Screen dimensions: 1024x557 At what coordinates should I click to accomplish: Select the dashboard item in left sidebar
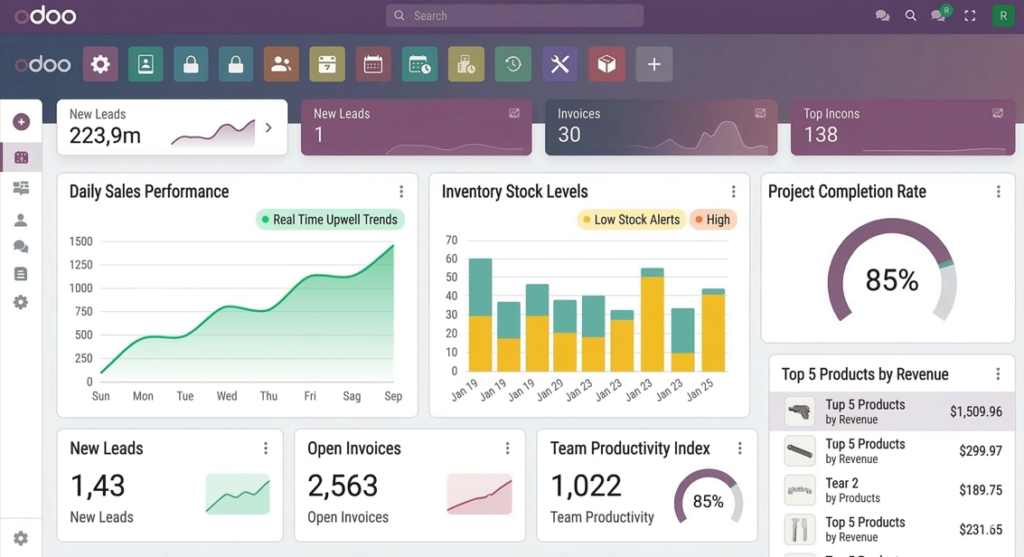click(x=21, y=157)
